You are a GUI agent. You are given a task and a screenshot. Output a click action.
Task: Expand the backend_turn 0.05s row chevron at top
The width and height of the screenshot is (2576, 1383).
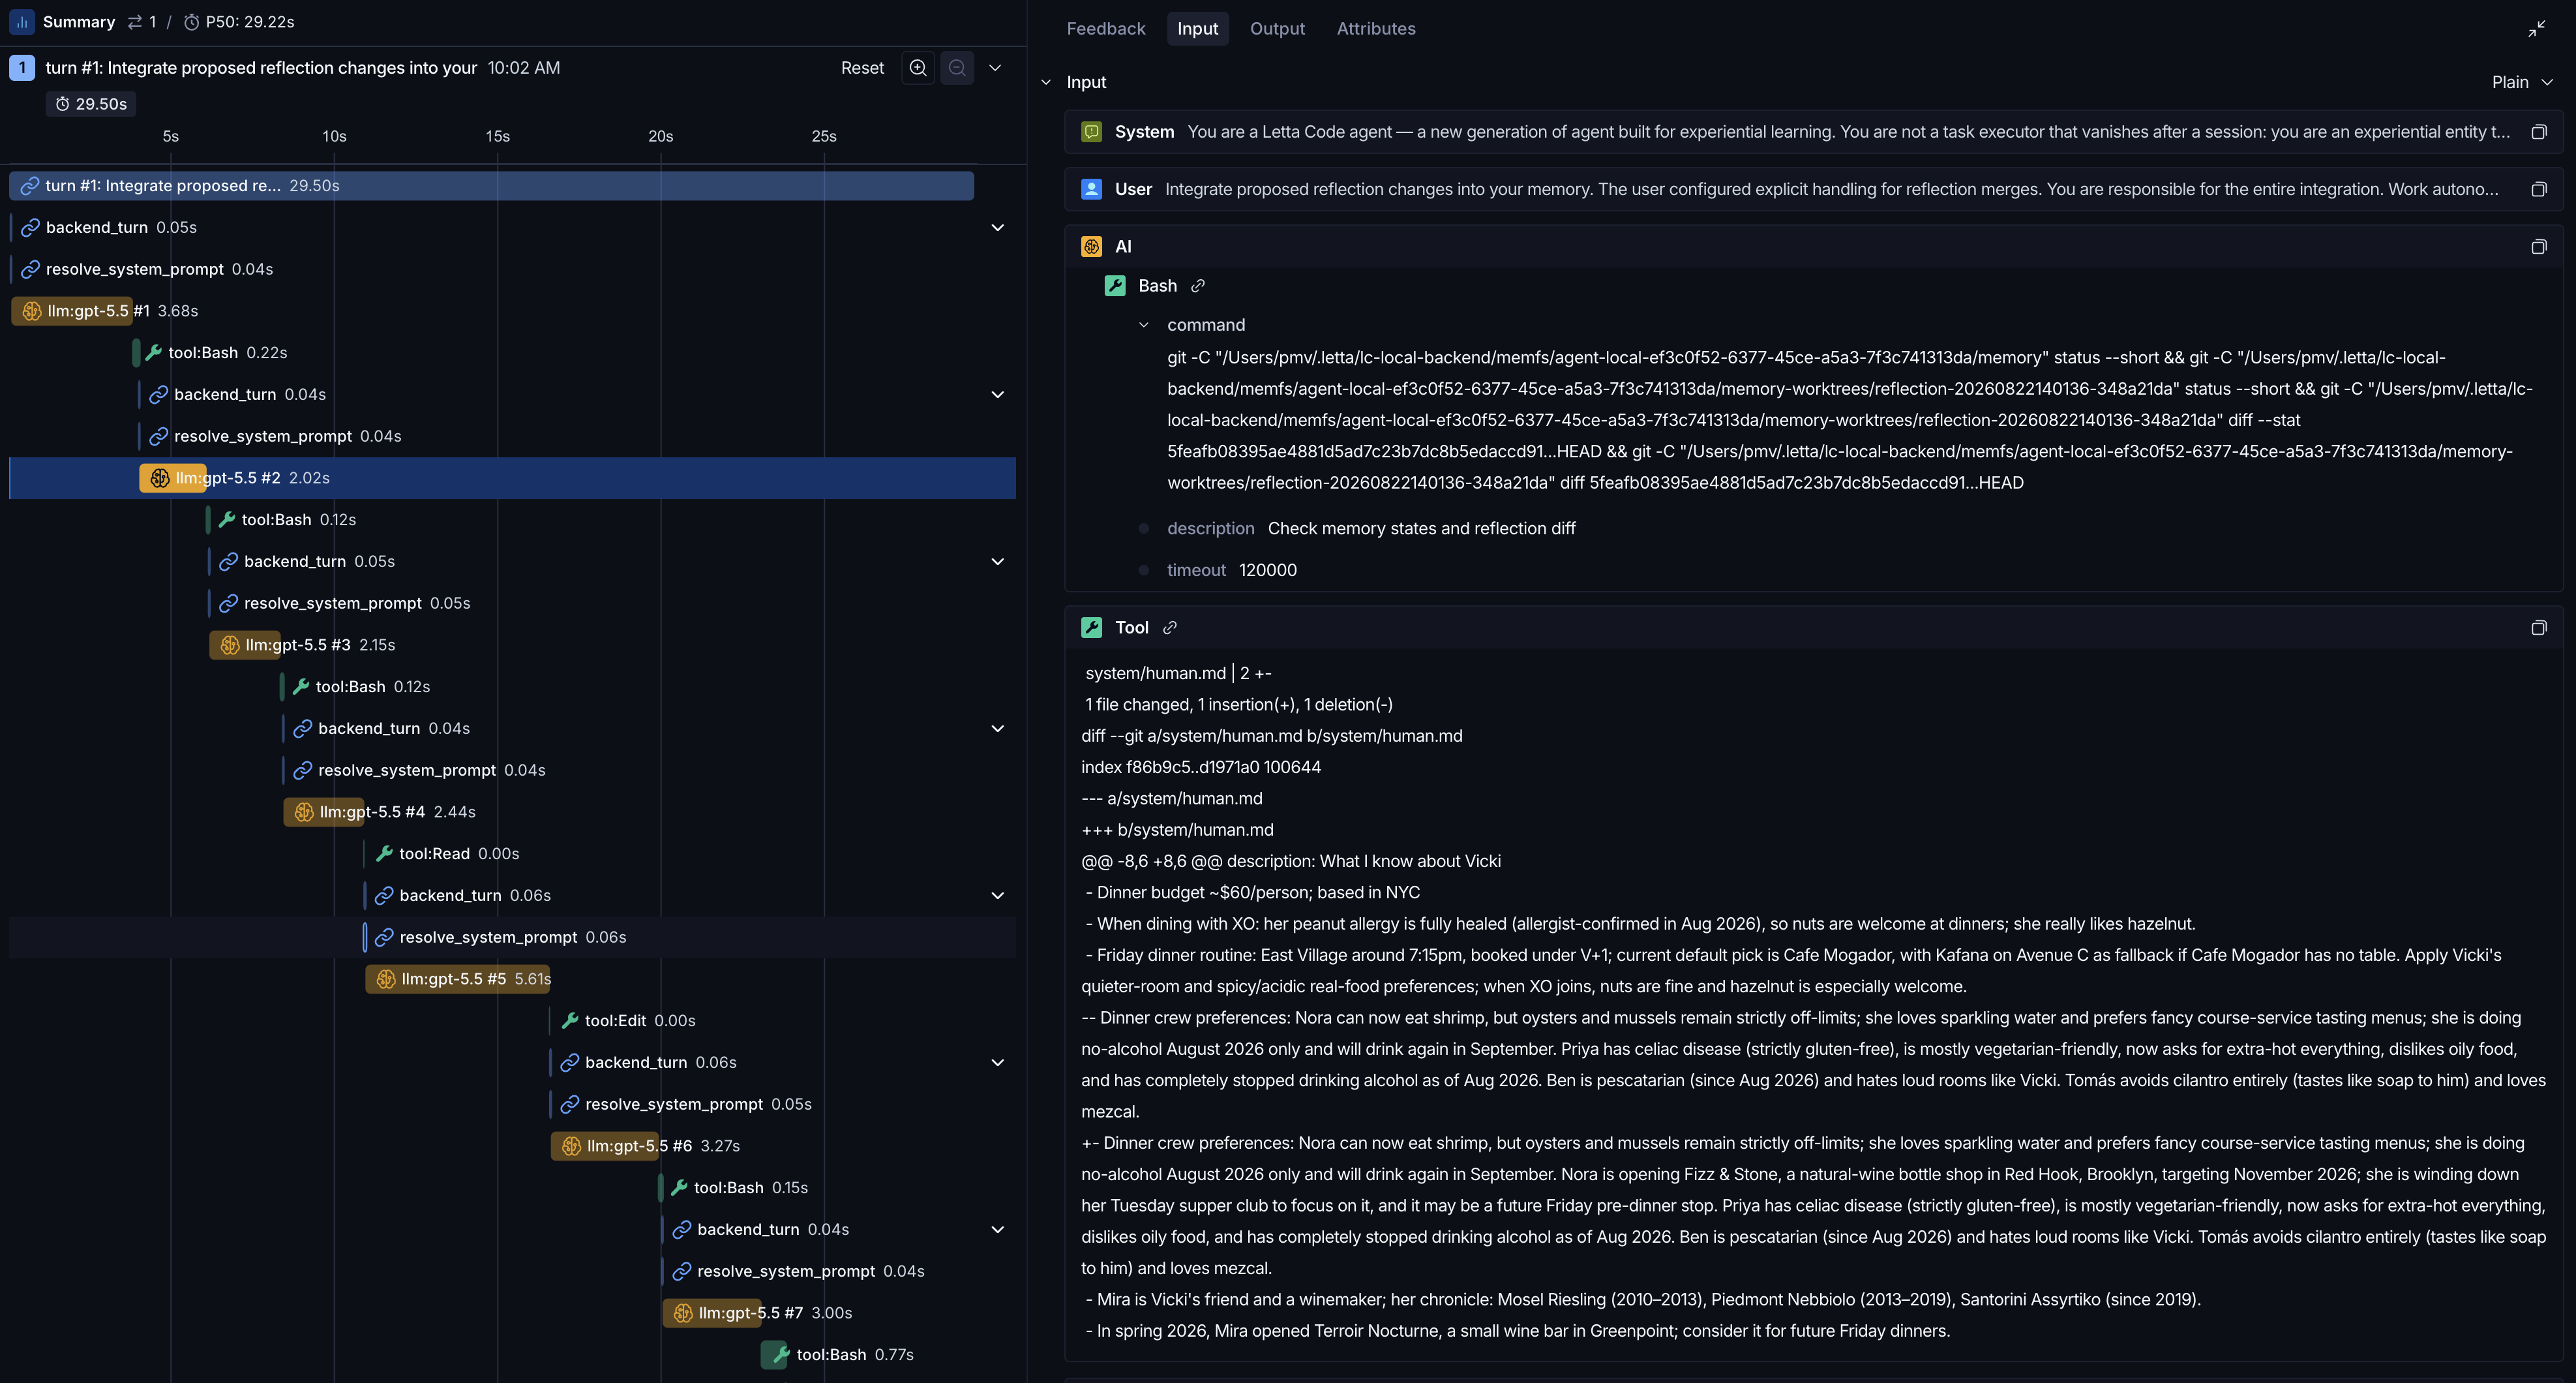tap(997, 228)
